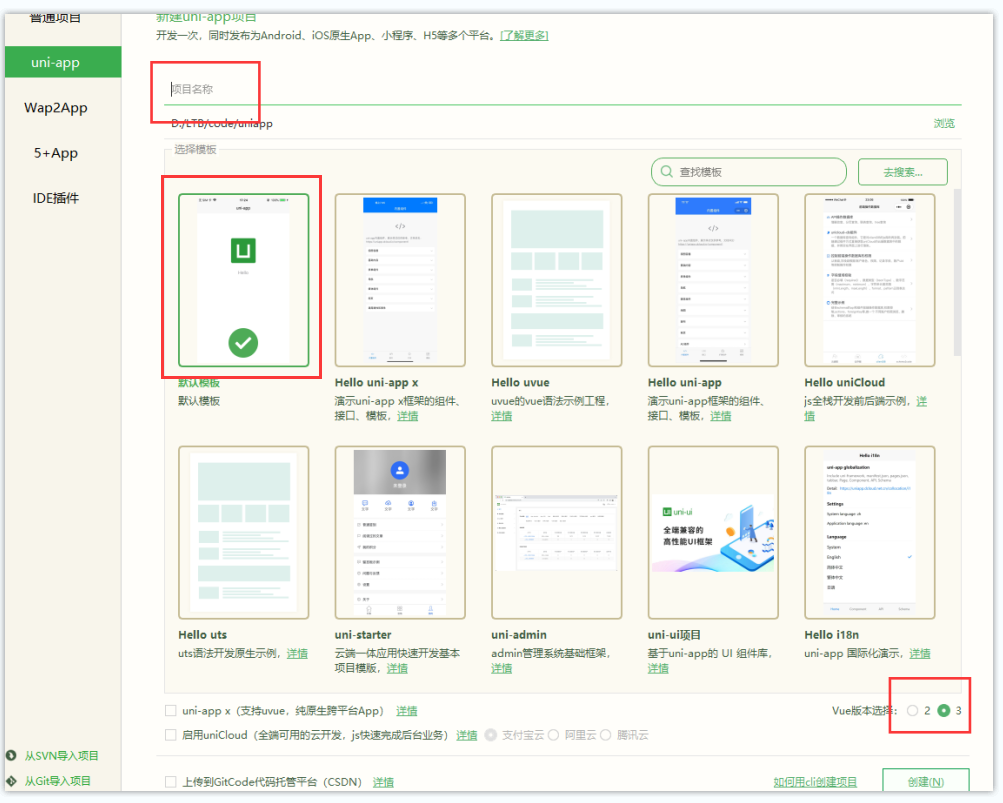Select the uni-starter template thumbnail
The height and width of the screenshot is (803, 1003).
[400, 532]
